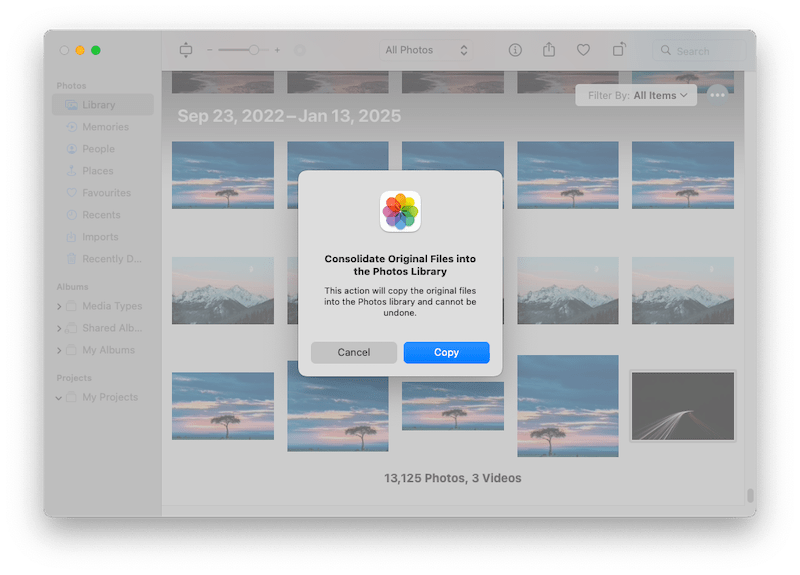Viewport: 800px width, 575px height.
Task: Expand the Shared Albums group
Action: click(x=59, y=329)
